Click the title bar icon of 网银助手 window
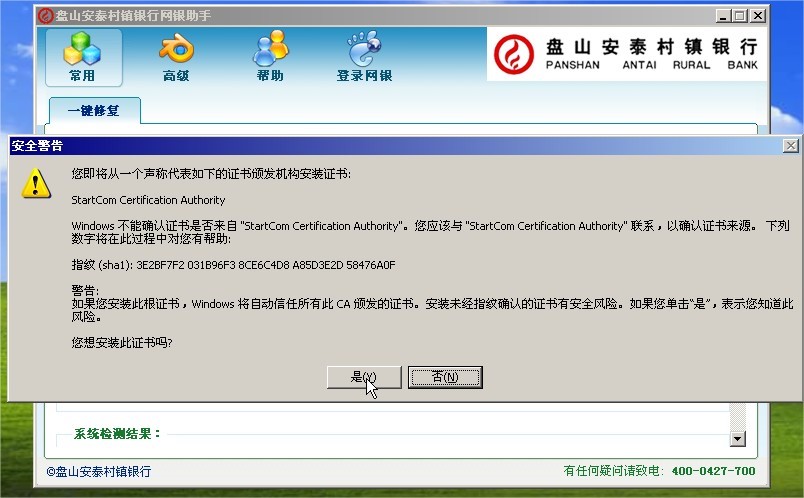 (46, 16)
